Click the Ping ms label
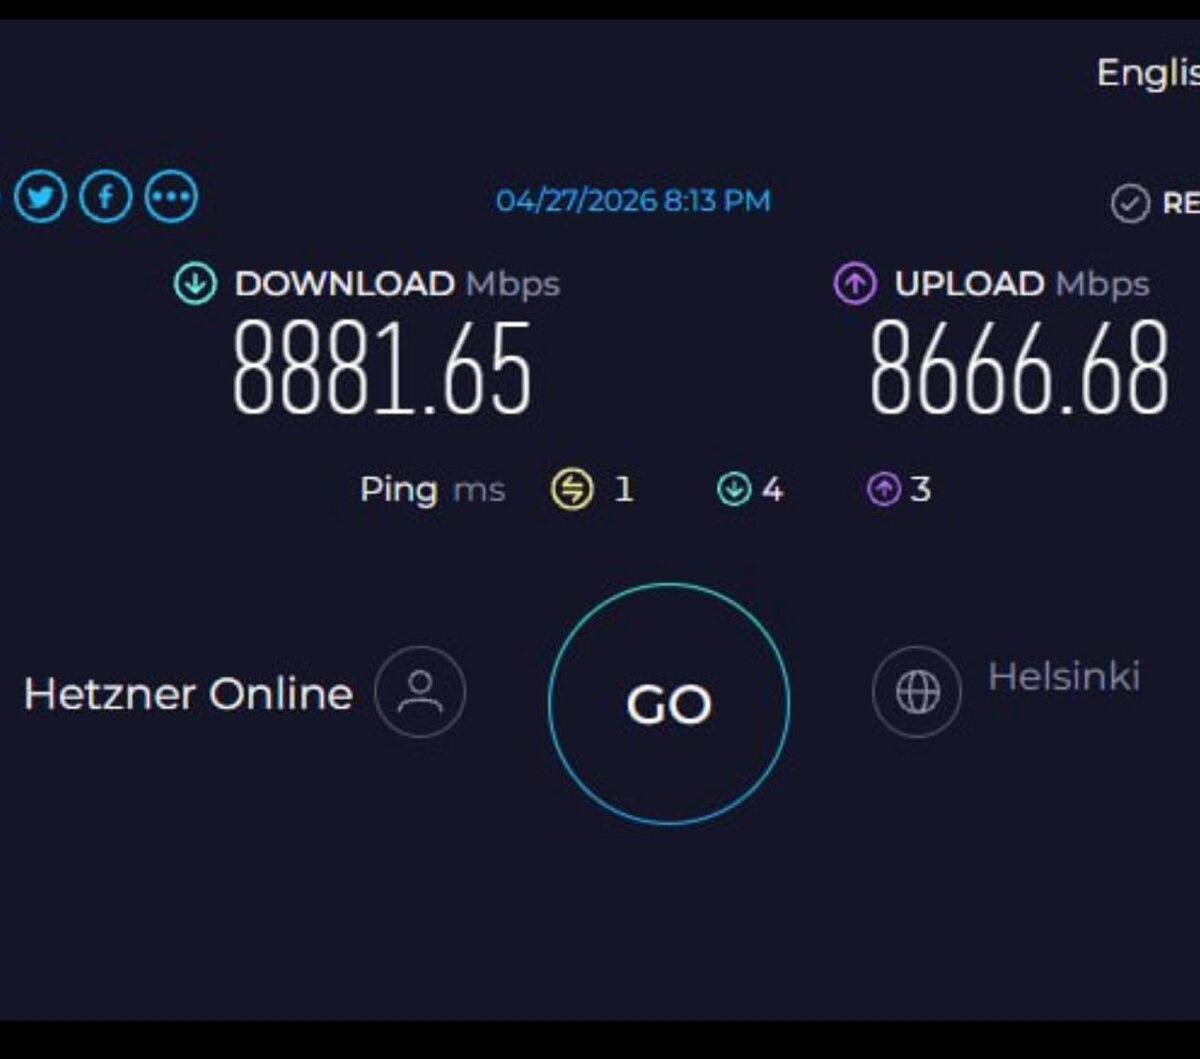The image size is (1200, 1059). coord(432,490)
